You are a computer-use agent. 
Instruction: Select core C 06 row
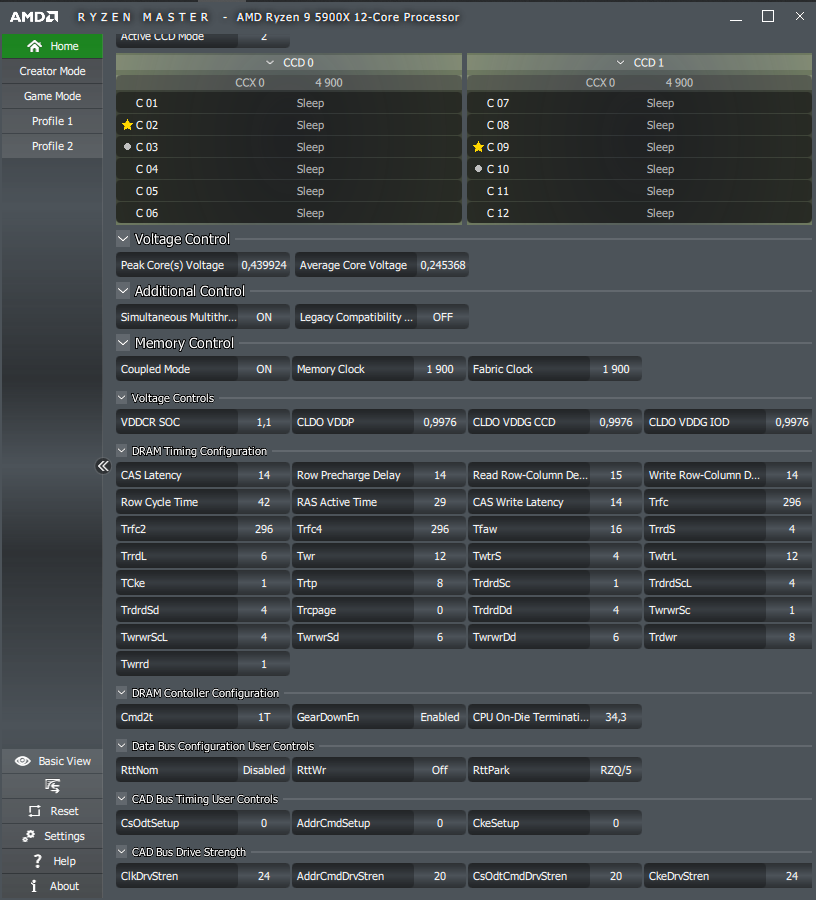[289, 213]
